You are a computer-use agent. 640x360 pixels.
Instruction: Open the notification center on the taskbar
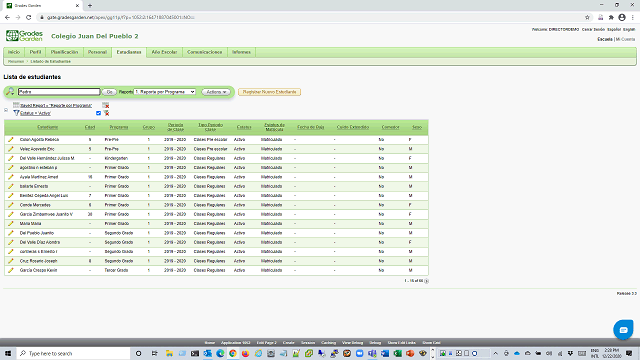click(x=629, y=353)
